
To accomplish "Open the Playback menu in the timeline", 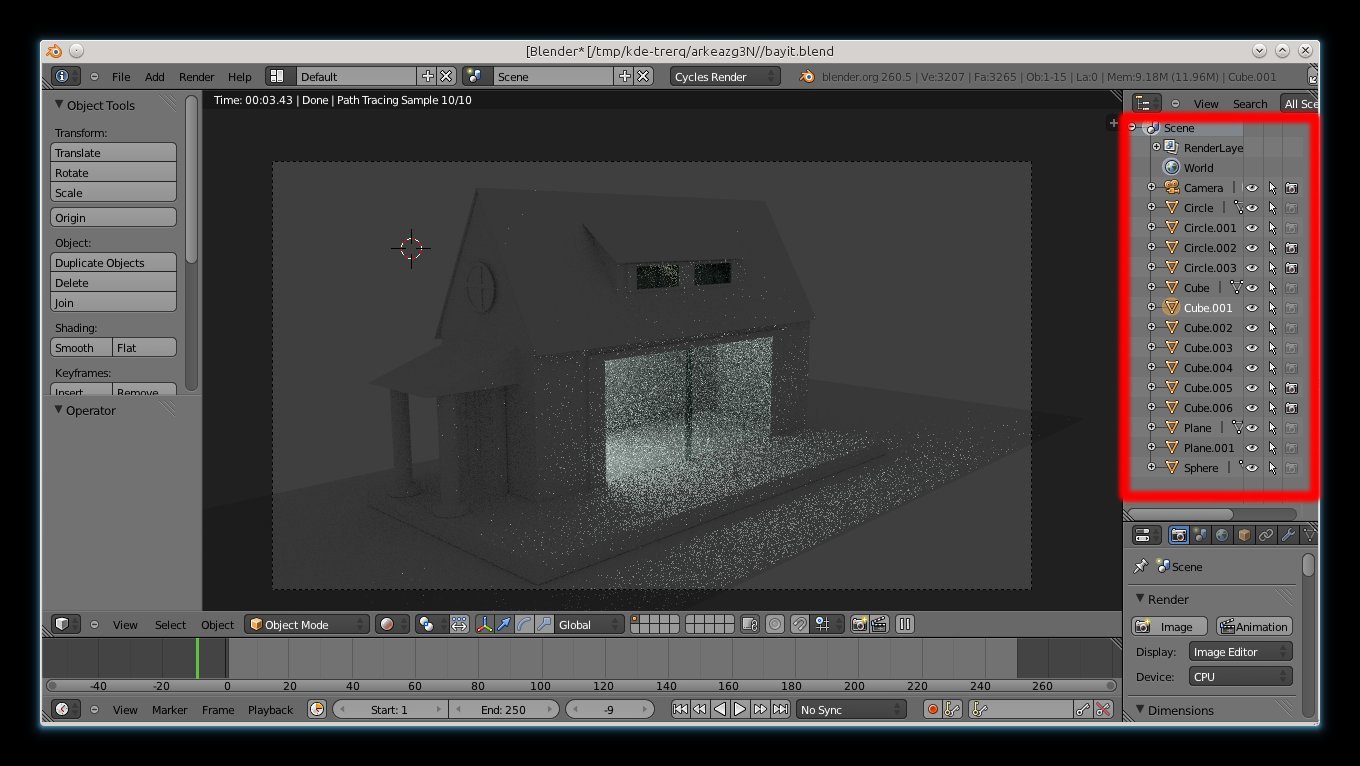I will 270,710.
